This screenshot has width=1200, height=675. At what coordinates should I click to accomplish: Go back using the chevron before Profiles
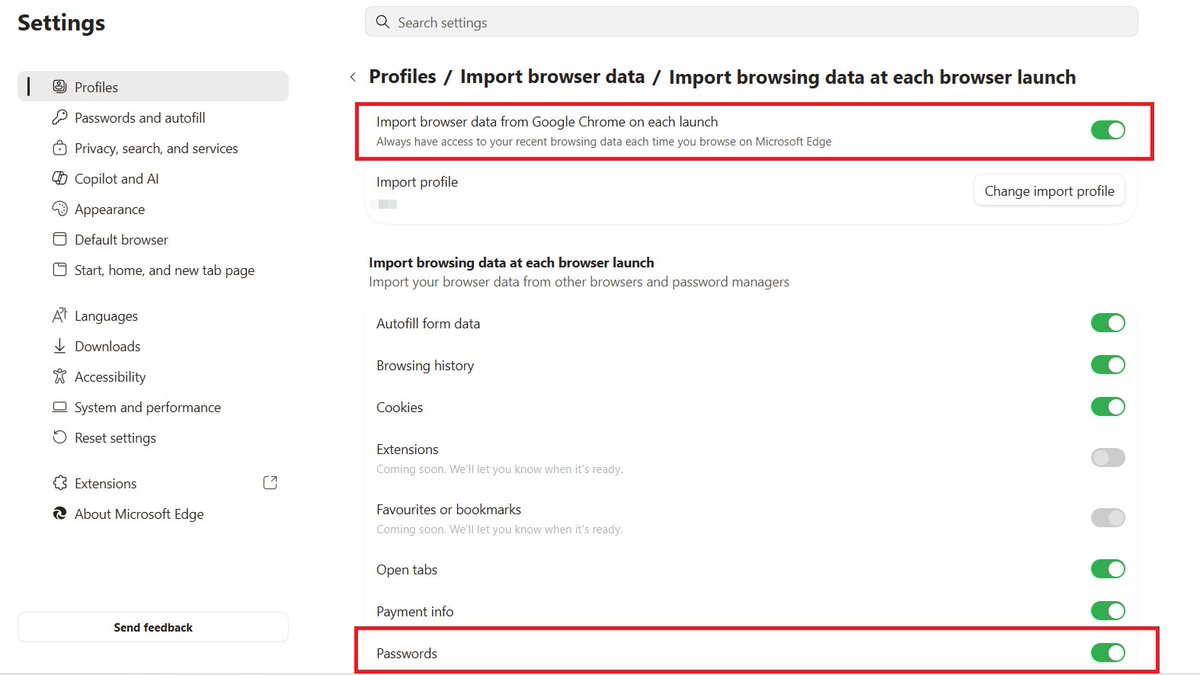coord(353,77)
